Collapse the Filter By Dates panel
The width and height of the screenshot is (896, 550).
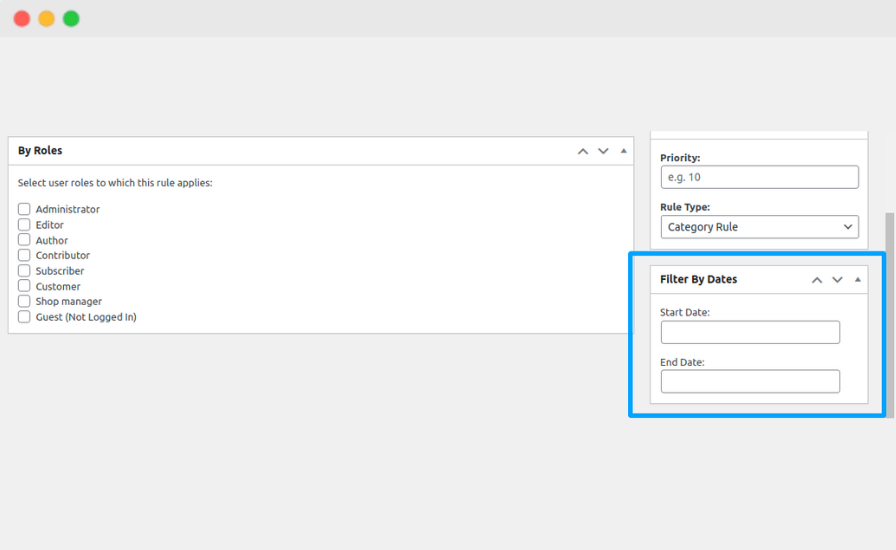[x=858, y=280]
